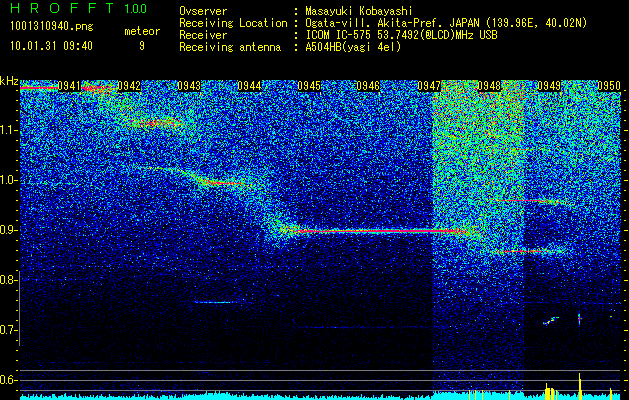The image size is (629, 400).
Task: Click the Receiving antenna label
Action: 230,47
